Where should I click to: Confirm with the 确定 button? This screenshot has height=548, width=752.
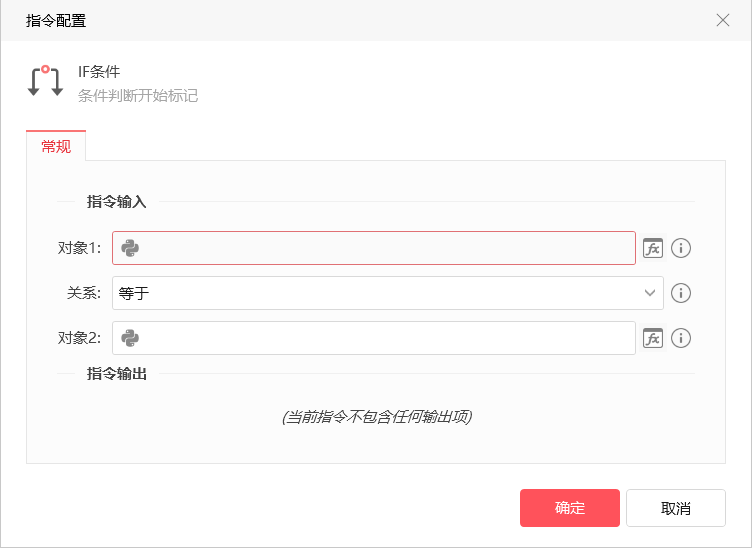click(x=570, y=508)
